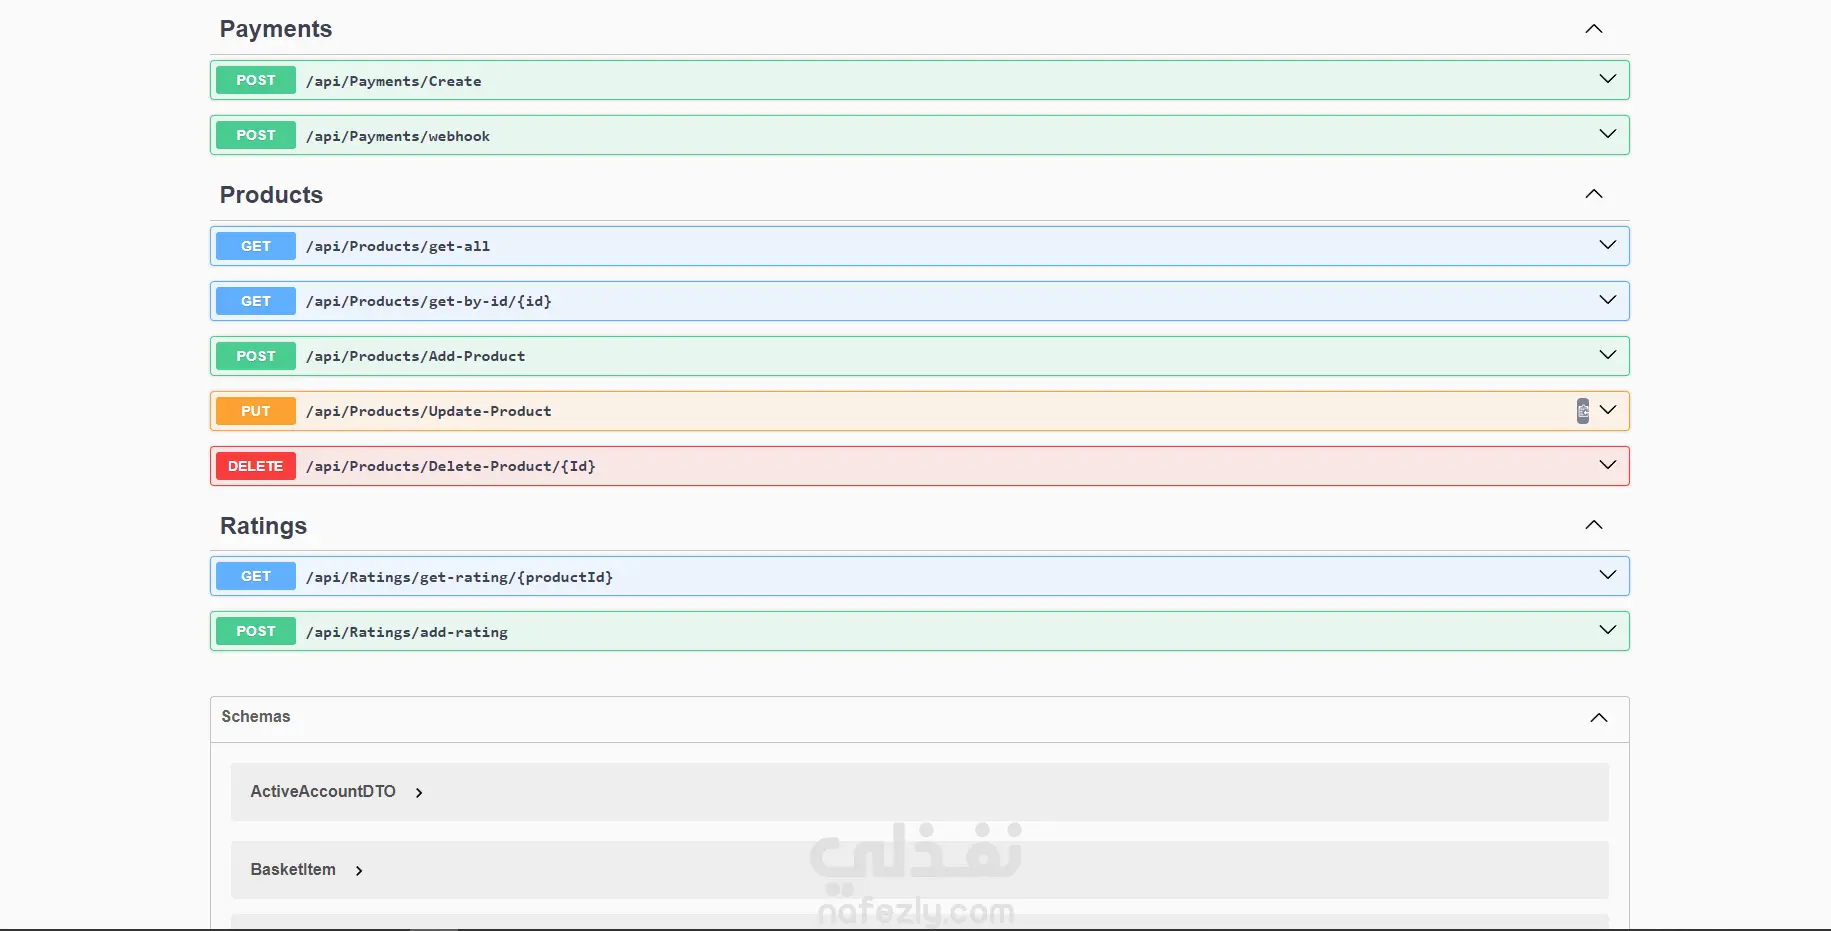Expand the Add-Product endpoint chevron
This screenshot has height=931, width=1831.
click(1608, 355)
